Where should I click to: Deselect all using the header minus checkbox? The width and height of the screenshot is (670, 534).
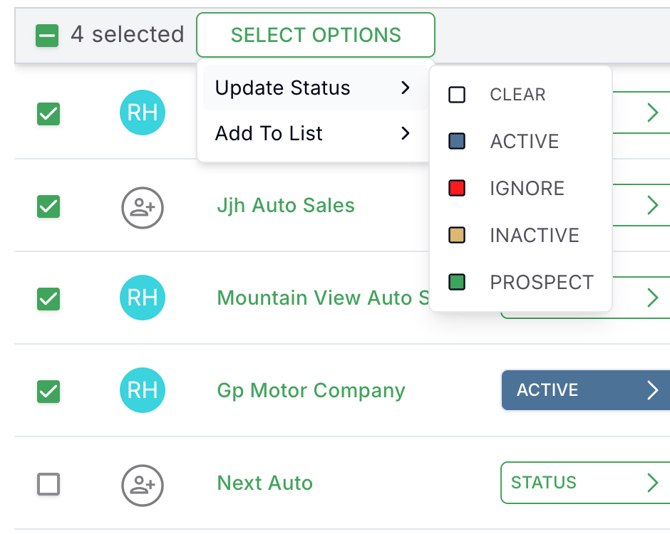point(47,35)
